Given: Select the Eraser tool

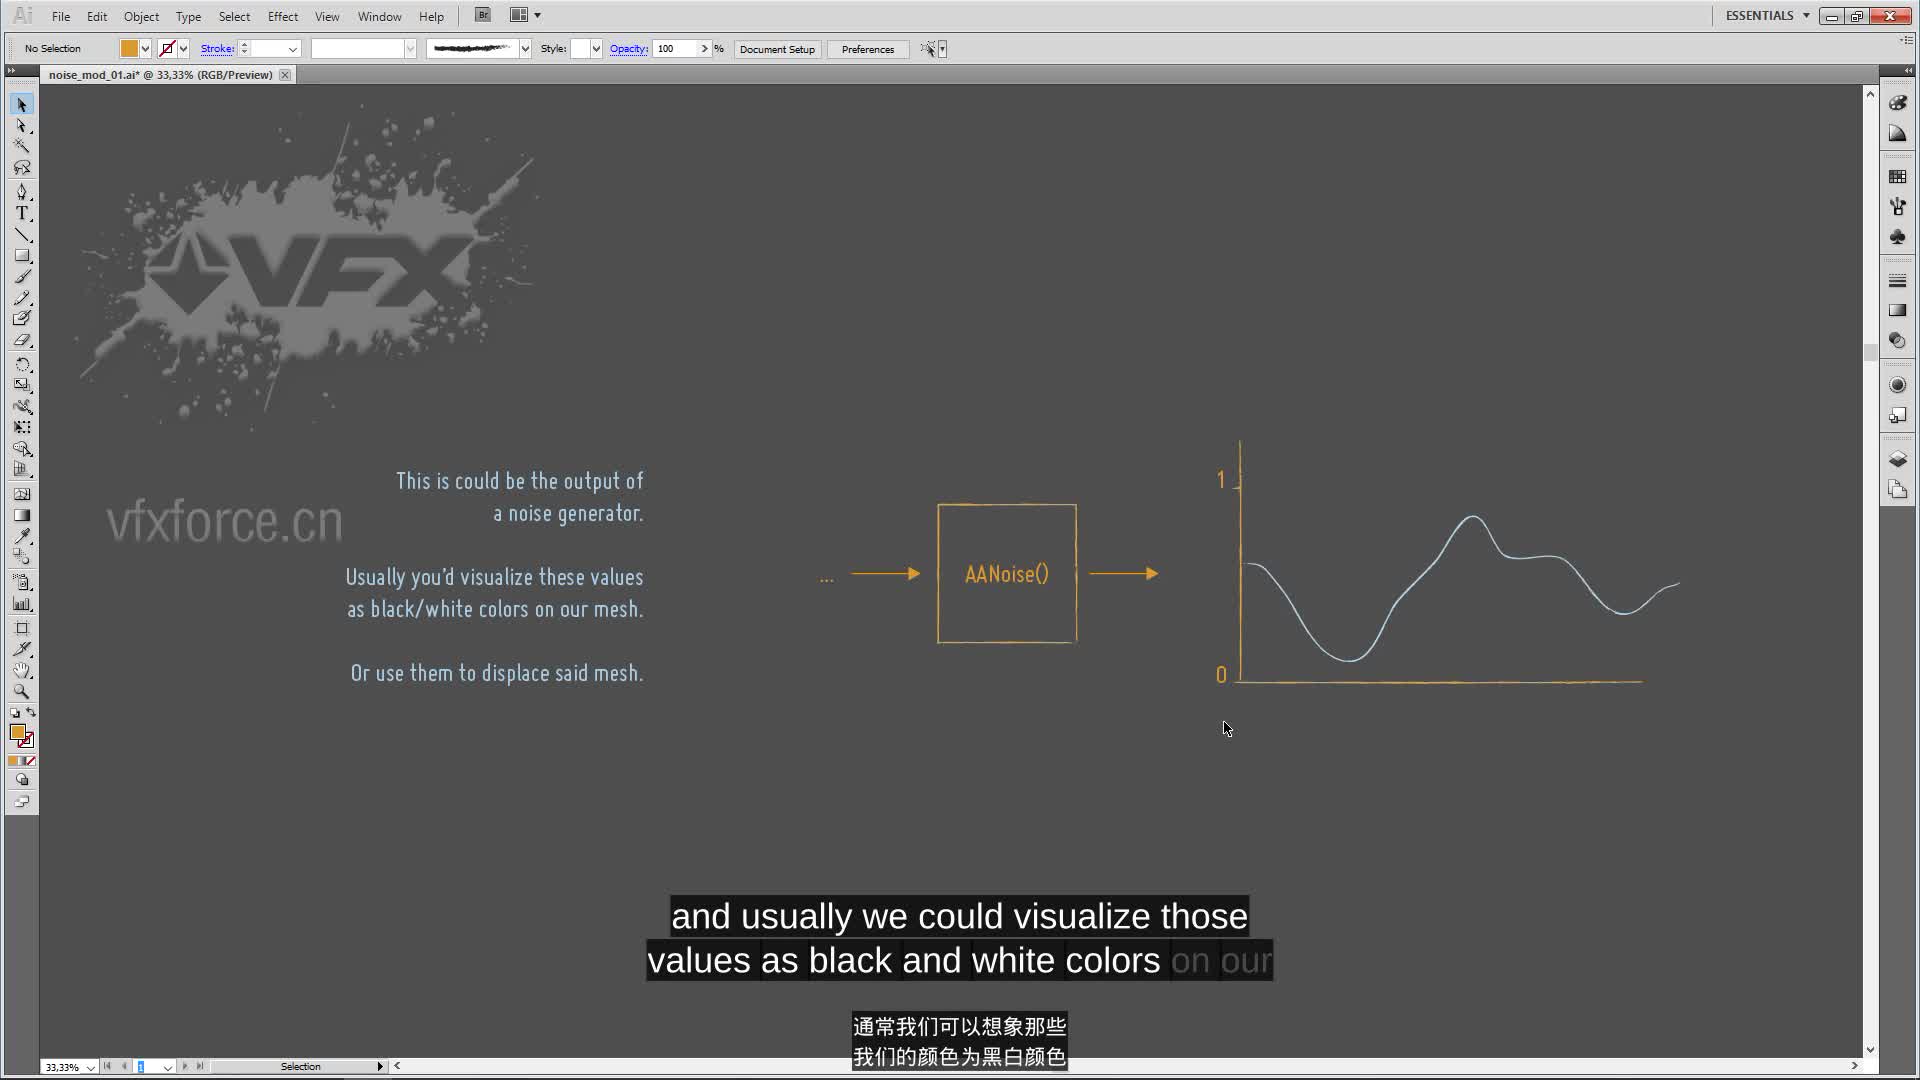Looking at the screenshot, I should [22, 341].
